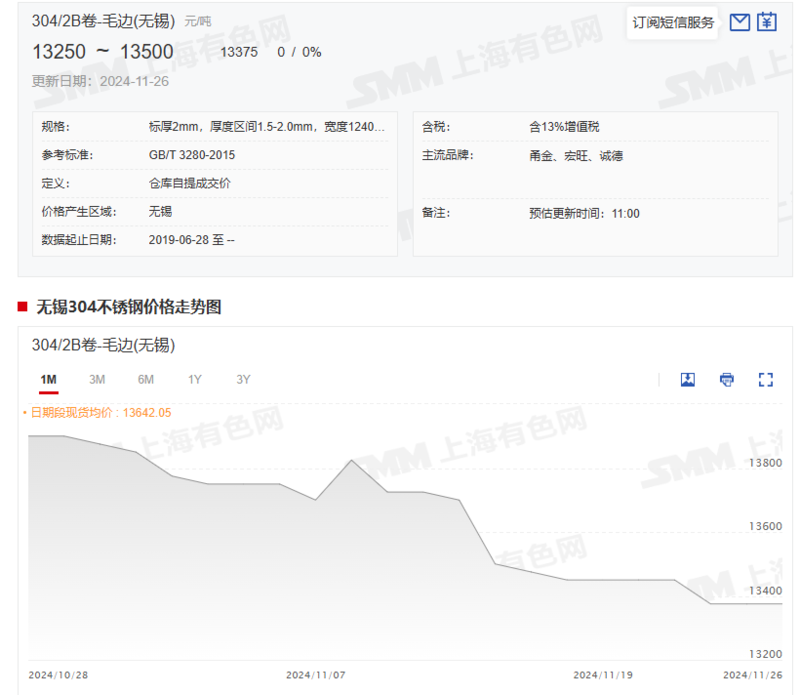Switch to the 6M time range
The height and width of the screenshot is (695, 800).
pos(145,380)
